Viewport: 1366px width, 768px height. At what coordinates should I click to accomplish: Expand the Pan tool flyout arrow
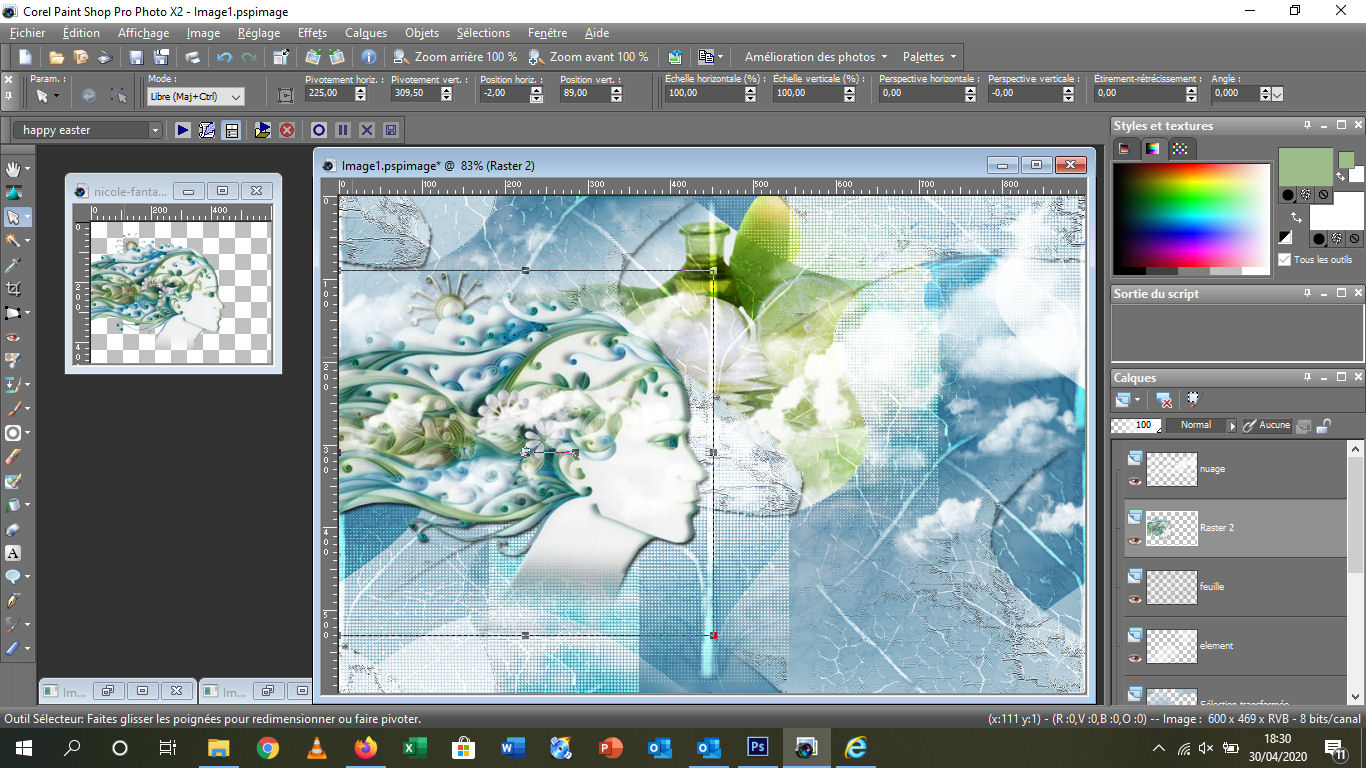(27, 169)
